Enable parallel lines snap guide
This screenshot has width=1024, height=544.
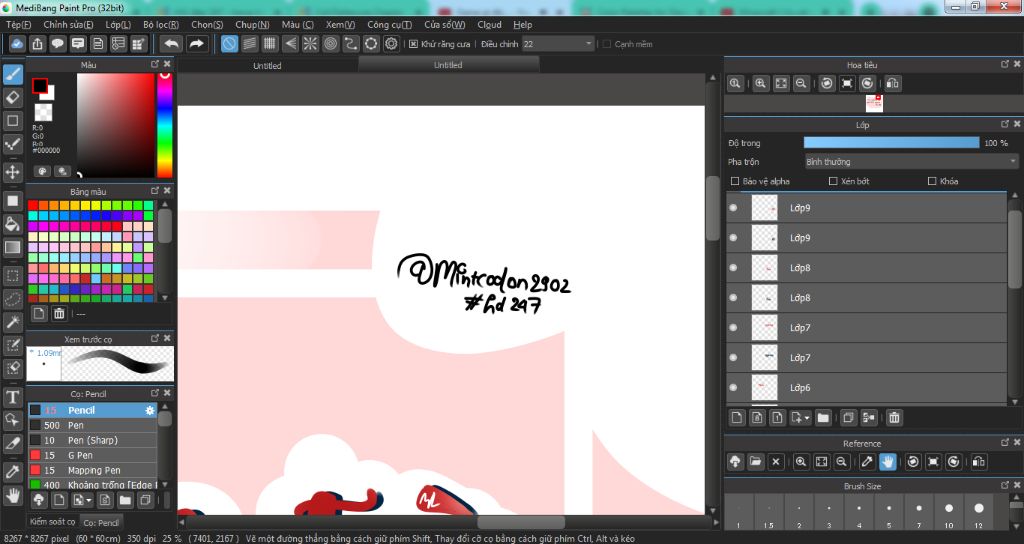coord(249,44)
